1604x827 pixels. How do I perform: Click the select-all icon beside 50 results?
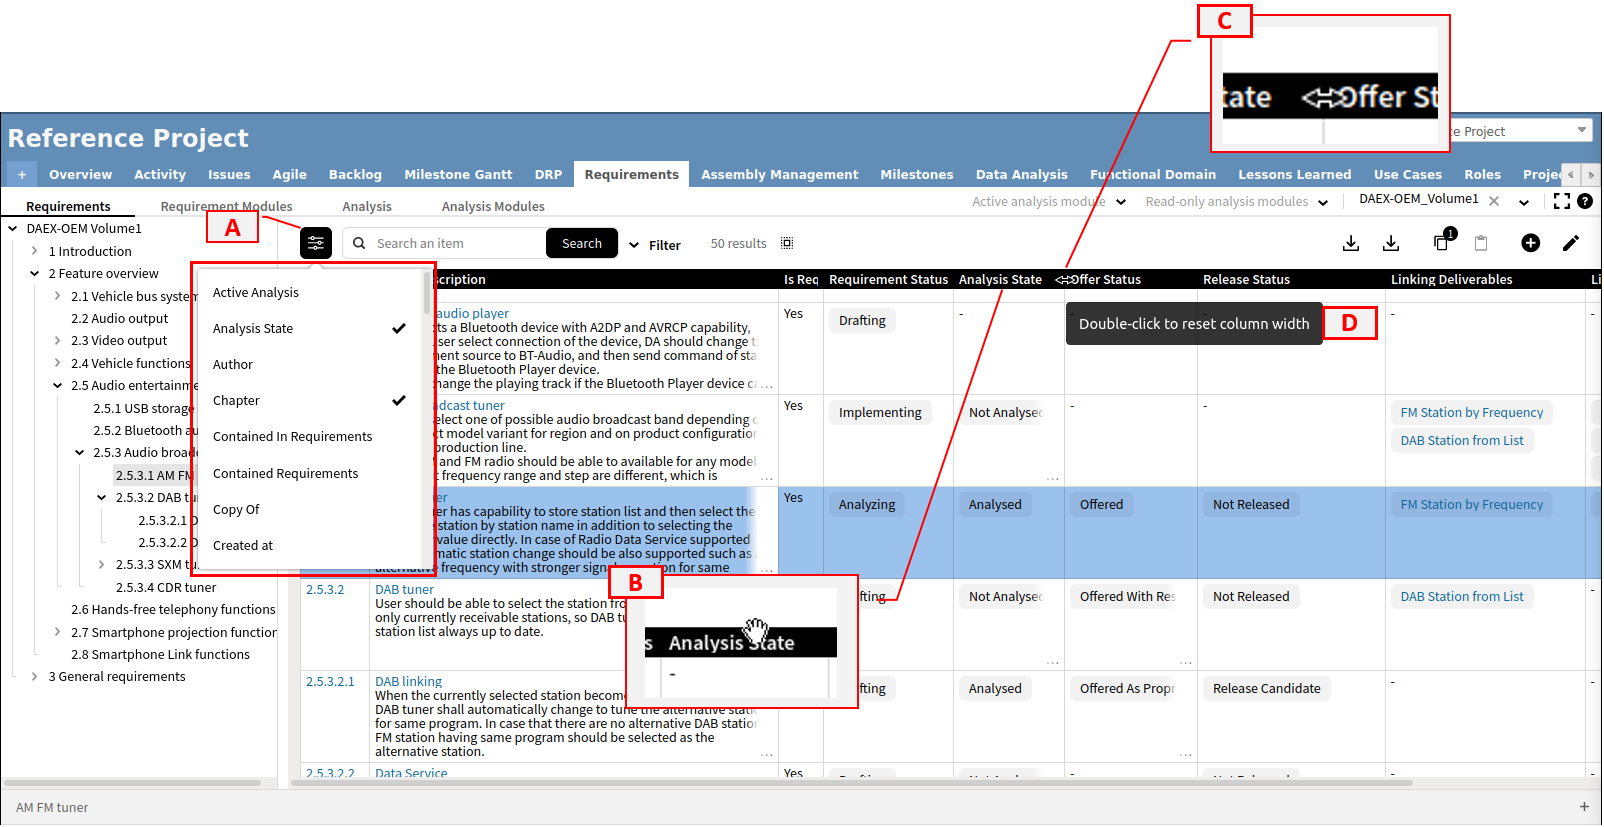[x=787, y=243]
